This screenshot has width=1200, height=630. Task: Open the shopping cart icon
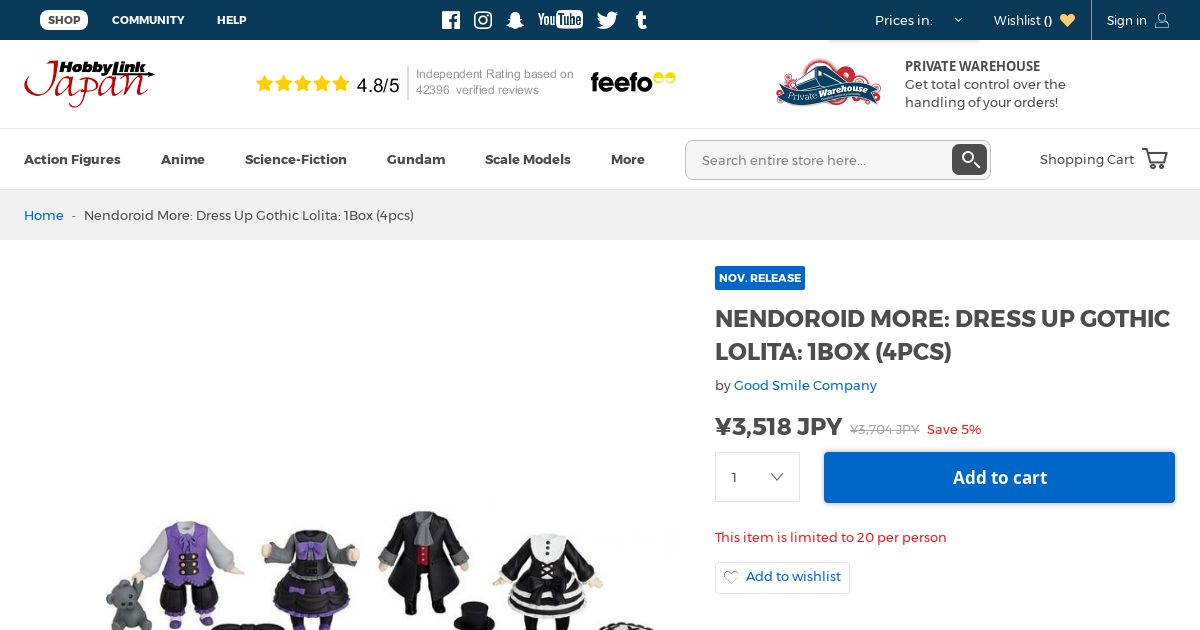pyautogui.click(x=1155, y=159)
